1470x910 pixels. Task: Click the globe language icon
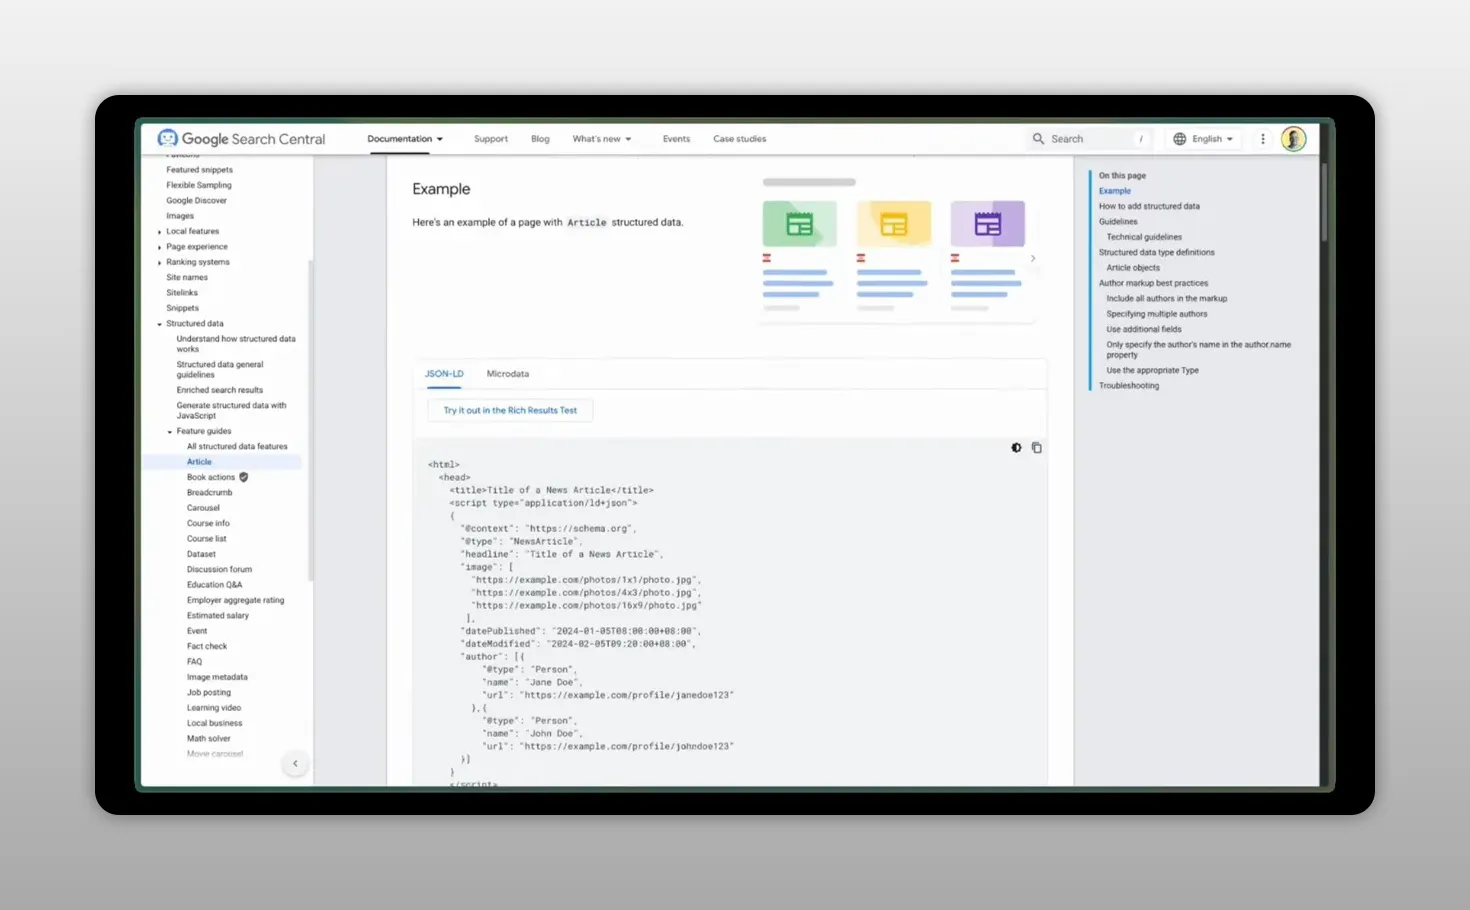tap(1180, 139)
